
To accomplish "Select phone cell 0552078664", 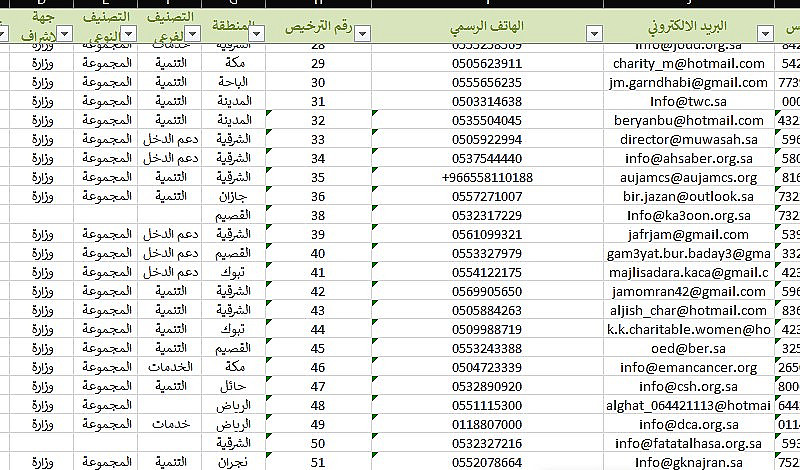I will [487, 462].
